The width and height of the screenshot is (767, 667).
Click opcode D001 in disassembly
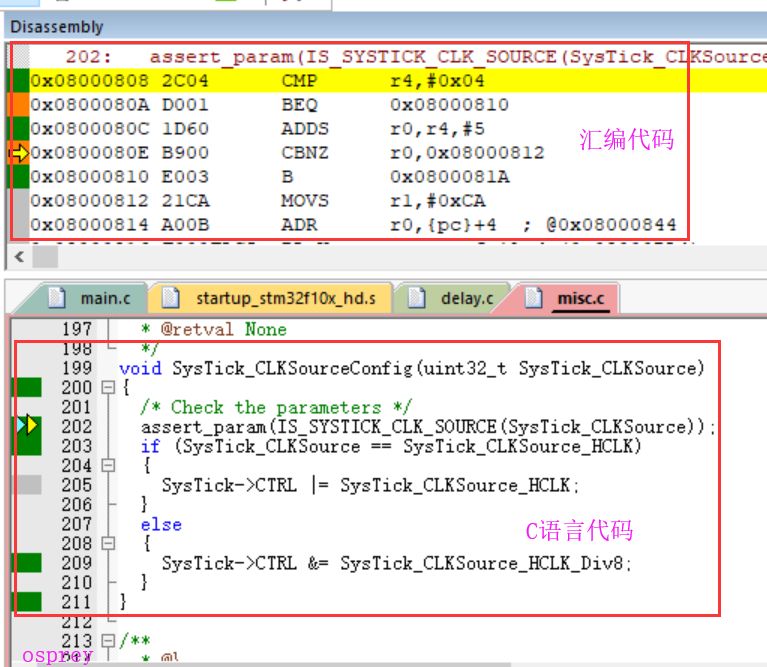coord(185,105)
